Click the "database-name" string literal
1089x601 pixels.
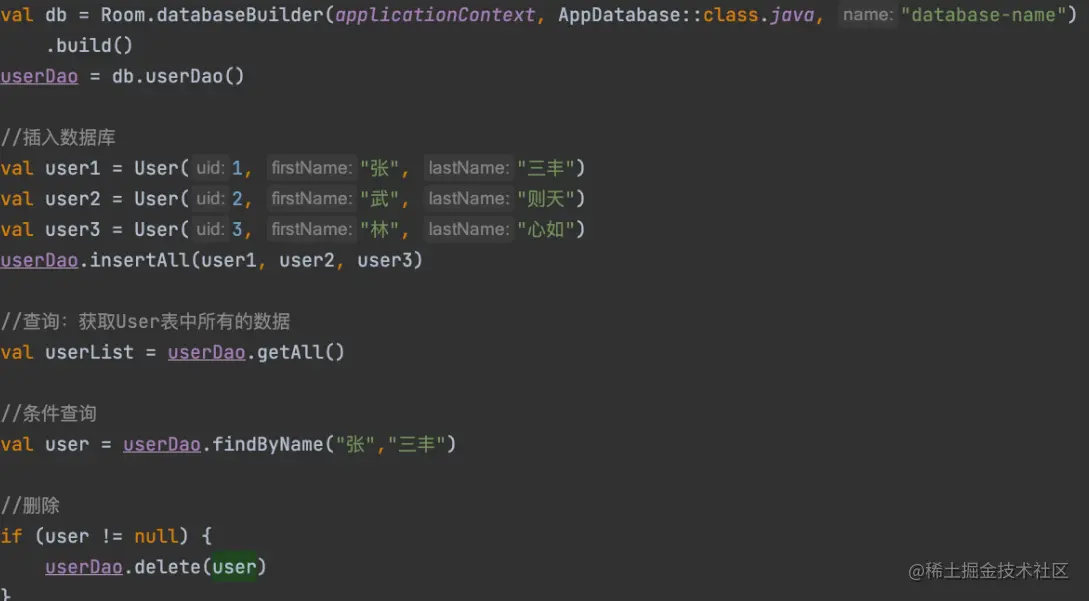tap(983, 15)
